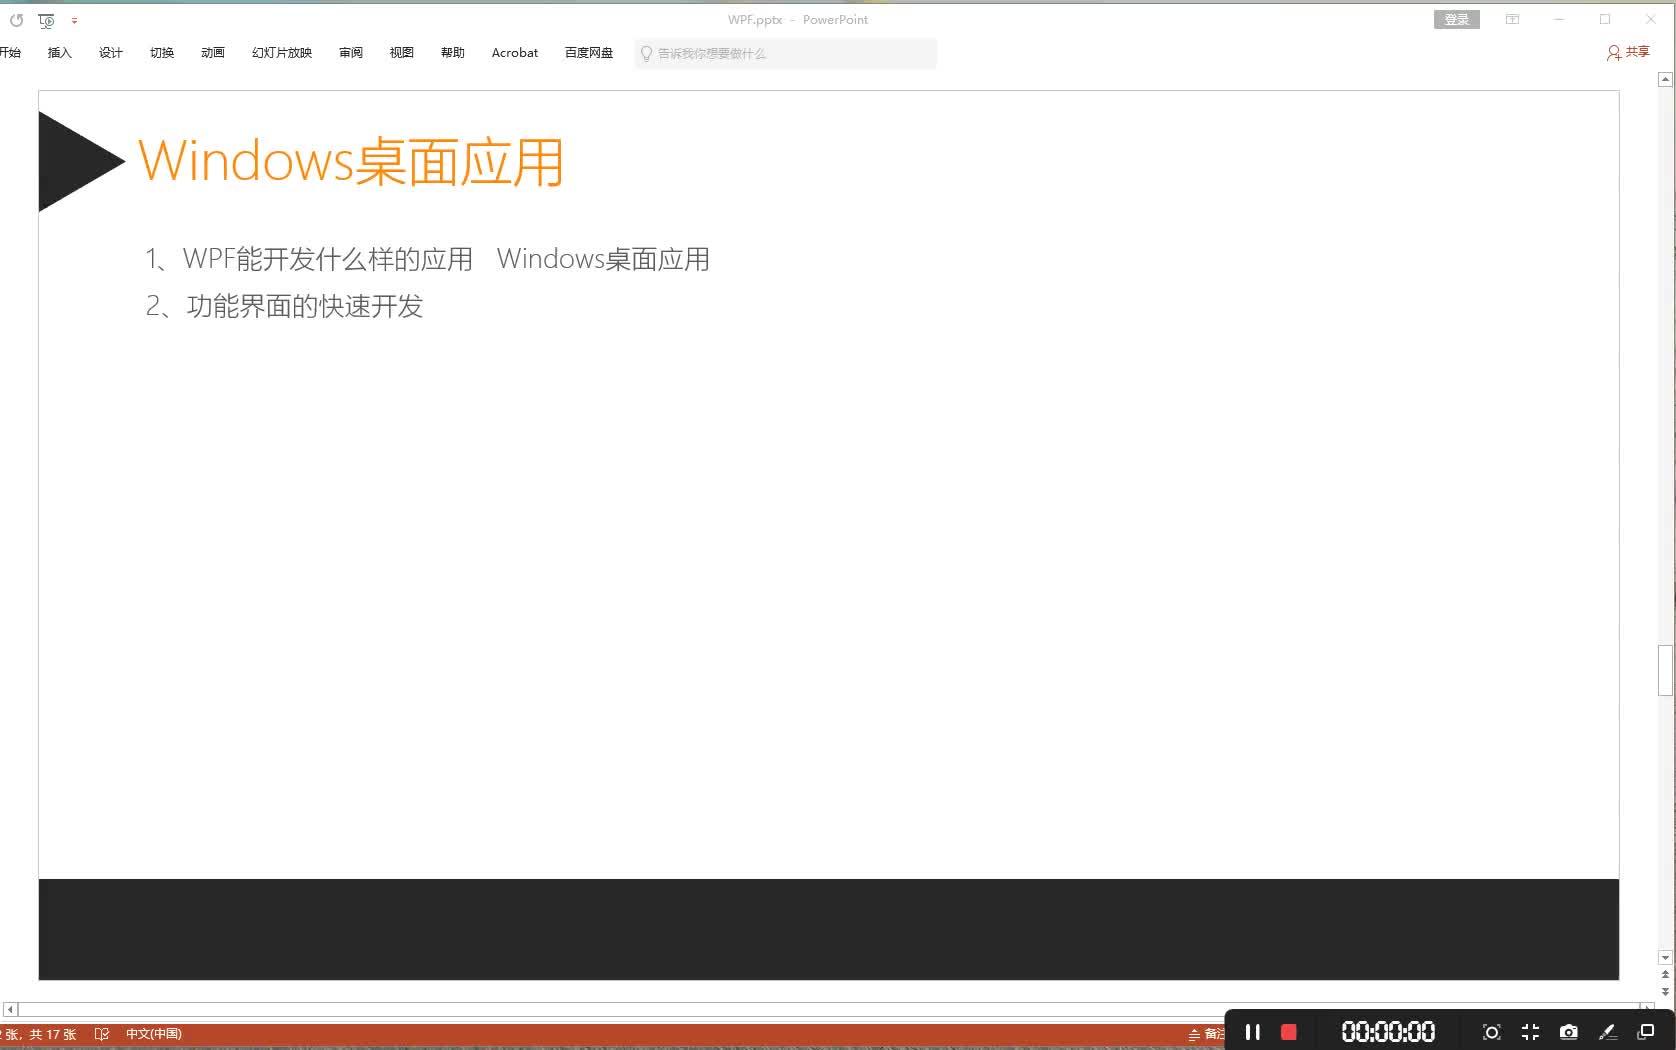Take a screenshot with the camera icon
The width and height of the screenshot is (1676, 1050).
click(x=1568, y=1032)
